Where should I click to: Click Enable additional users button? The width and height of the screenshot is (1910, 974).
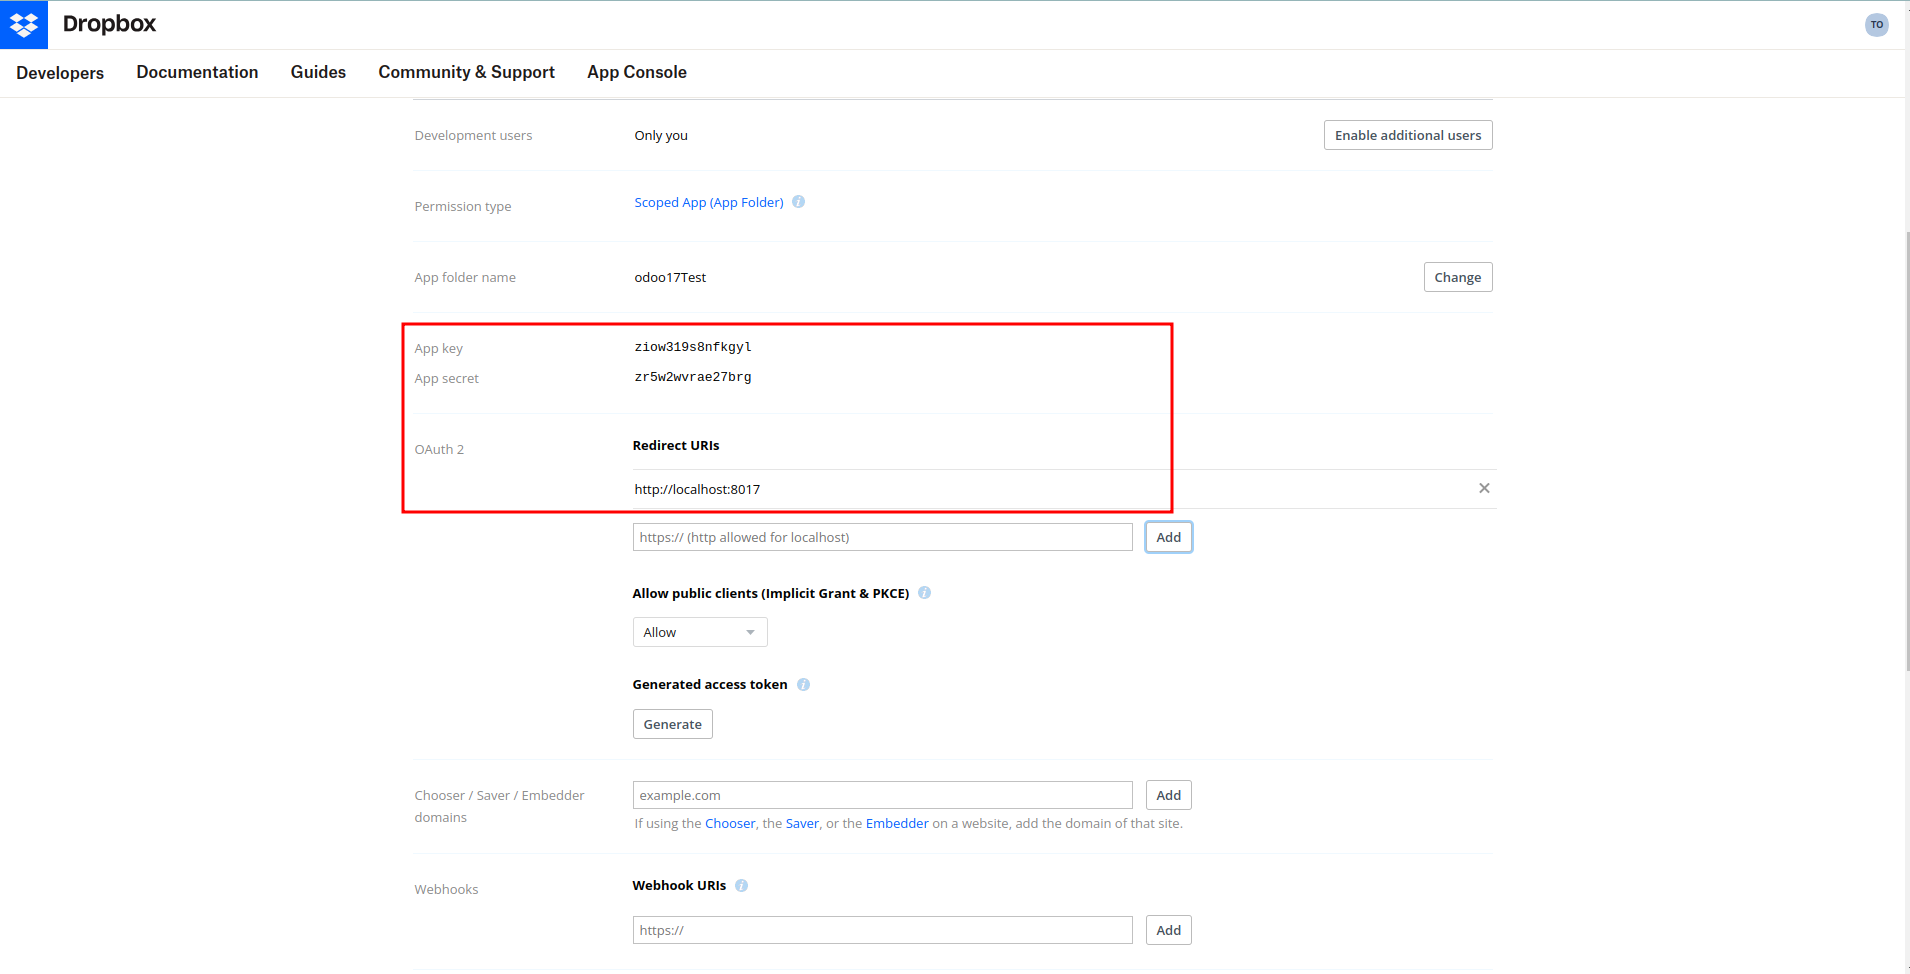1407,135
